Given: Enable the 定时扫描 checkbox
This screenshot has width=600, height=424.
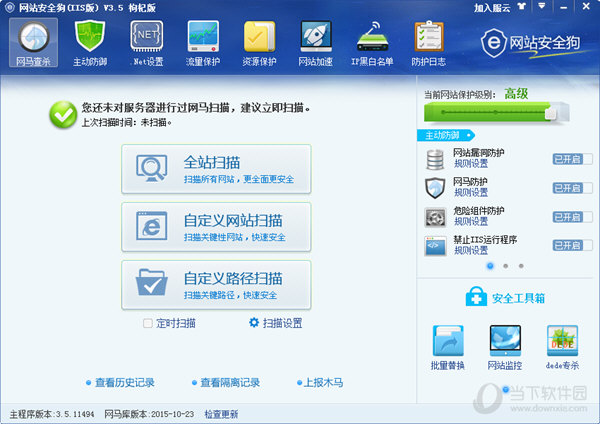Looking at the screenshot, I should 148,323.
